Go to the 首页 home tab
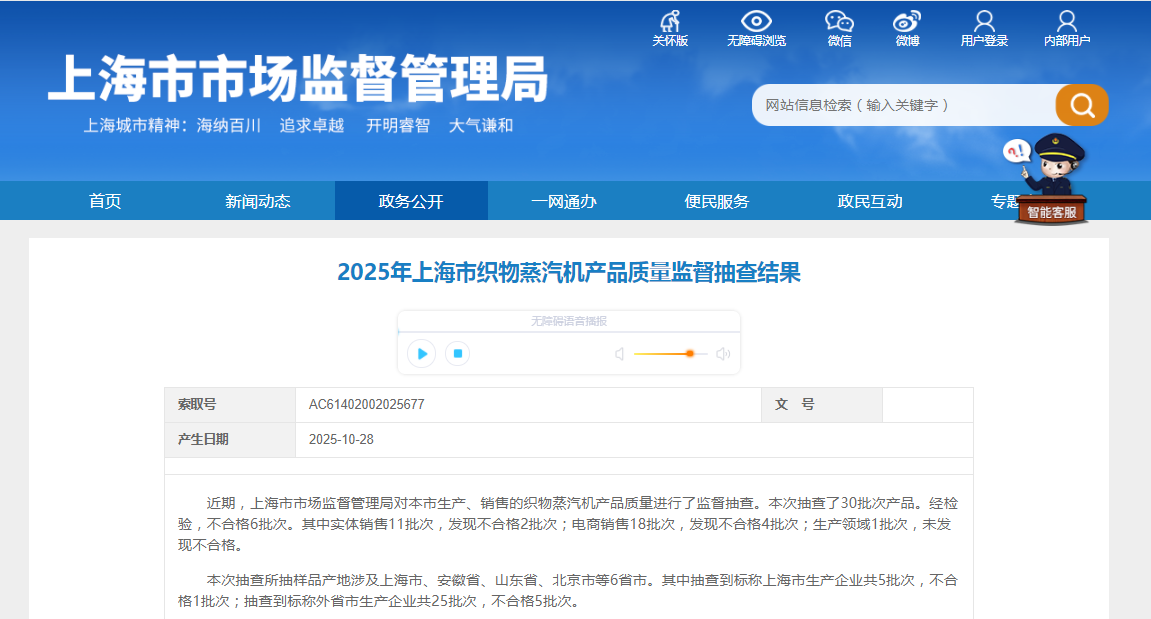Image resolution: width=1151 pixels, height=619 pixels. (x=105, y=201)
